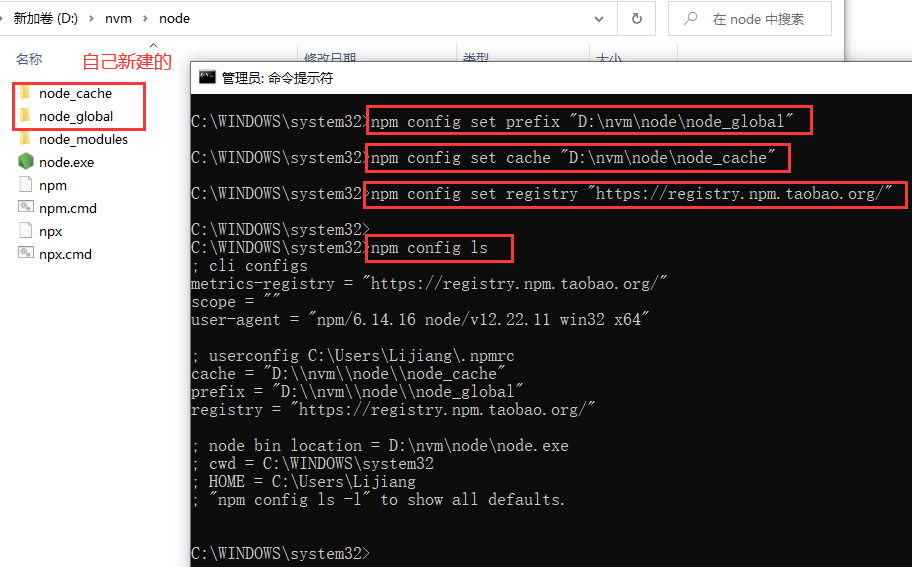Click the npm config ls command

(429, 248)
